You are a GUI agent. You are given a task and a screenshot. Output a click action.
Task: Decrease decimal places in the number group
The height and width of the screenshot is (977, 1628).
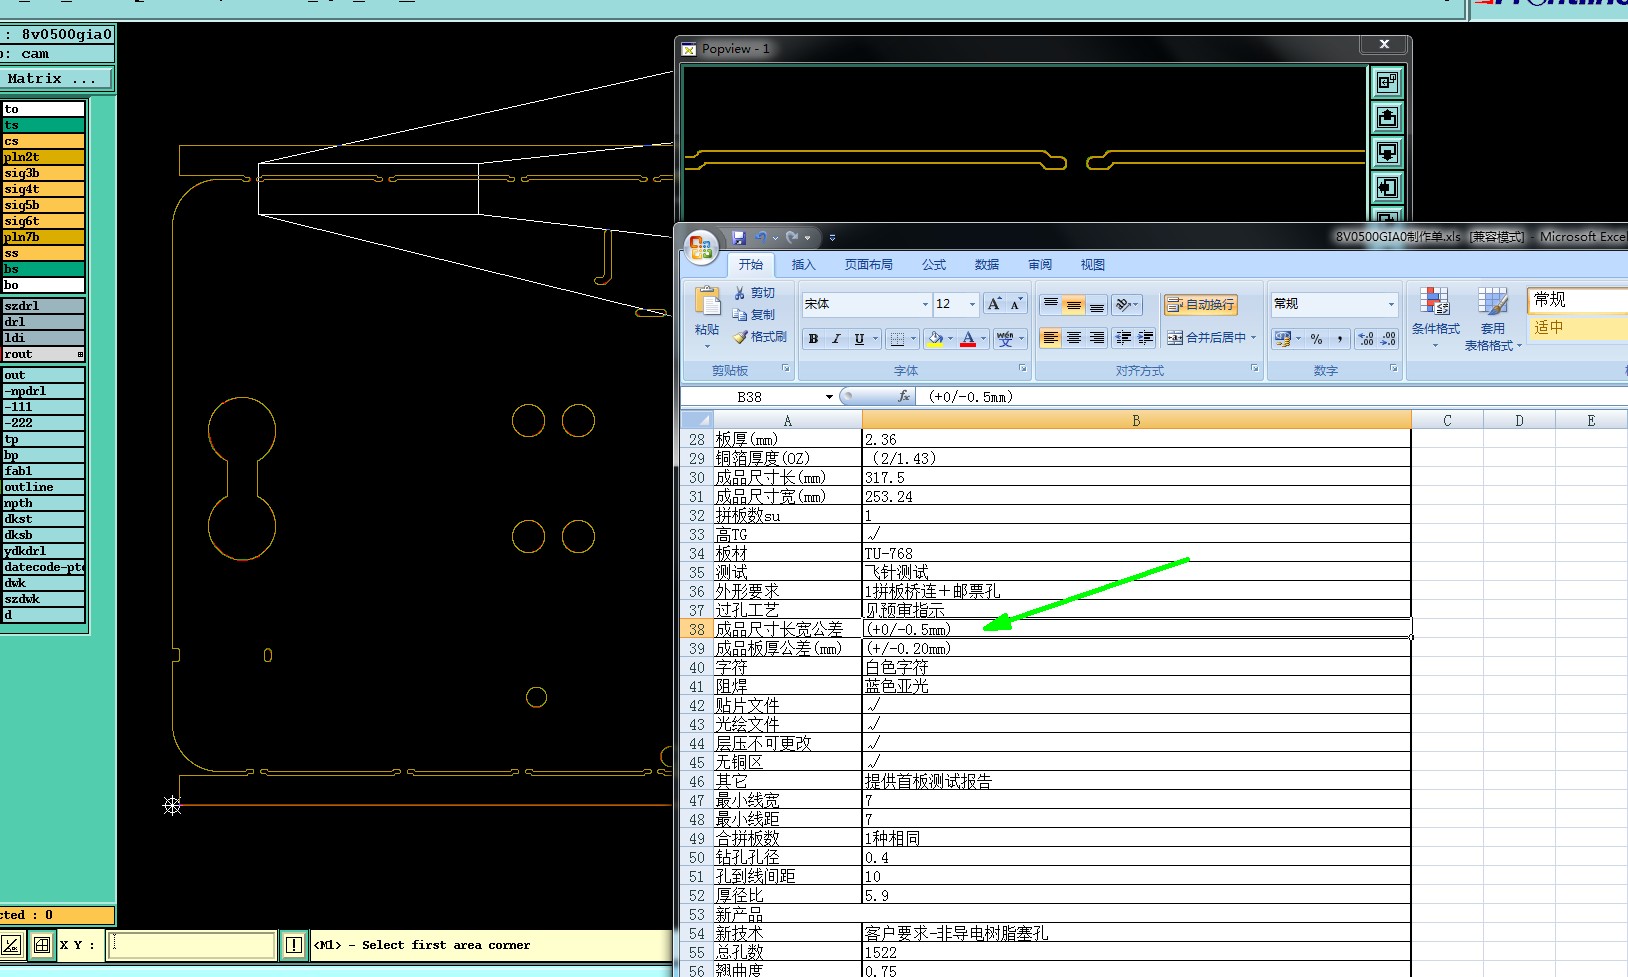[1388, 339]
